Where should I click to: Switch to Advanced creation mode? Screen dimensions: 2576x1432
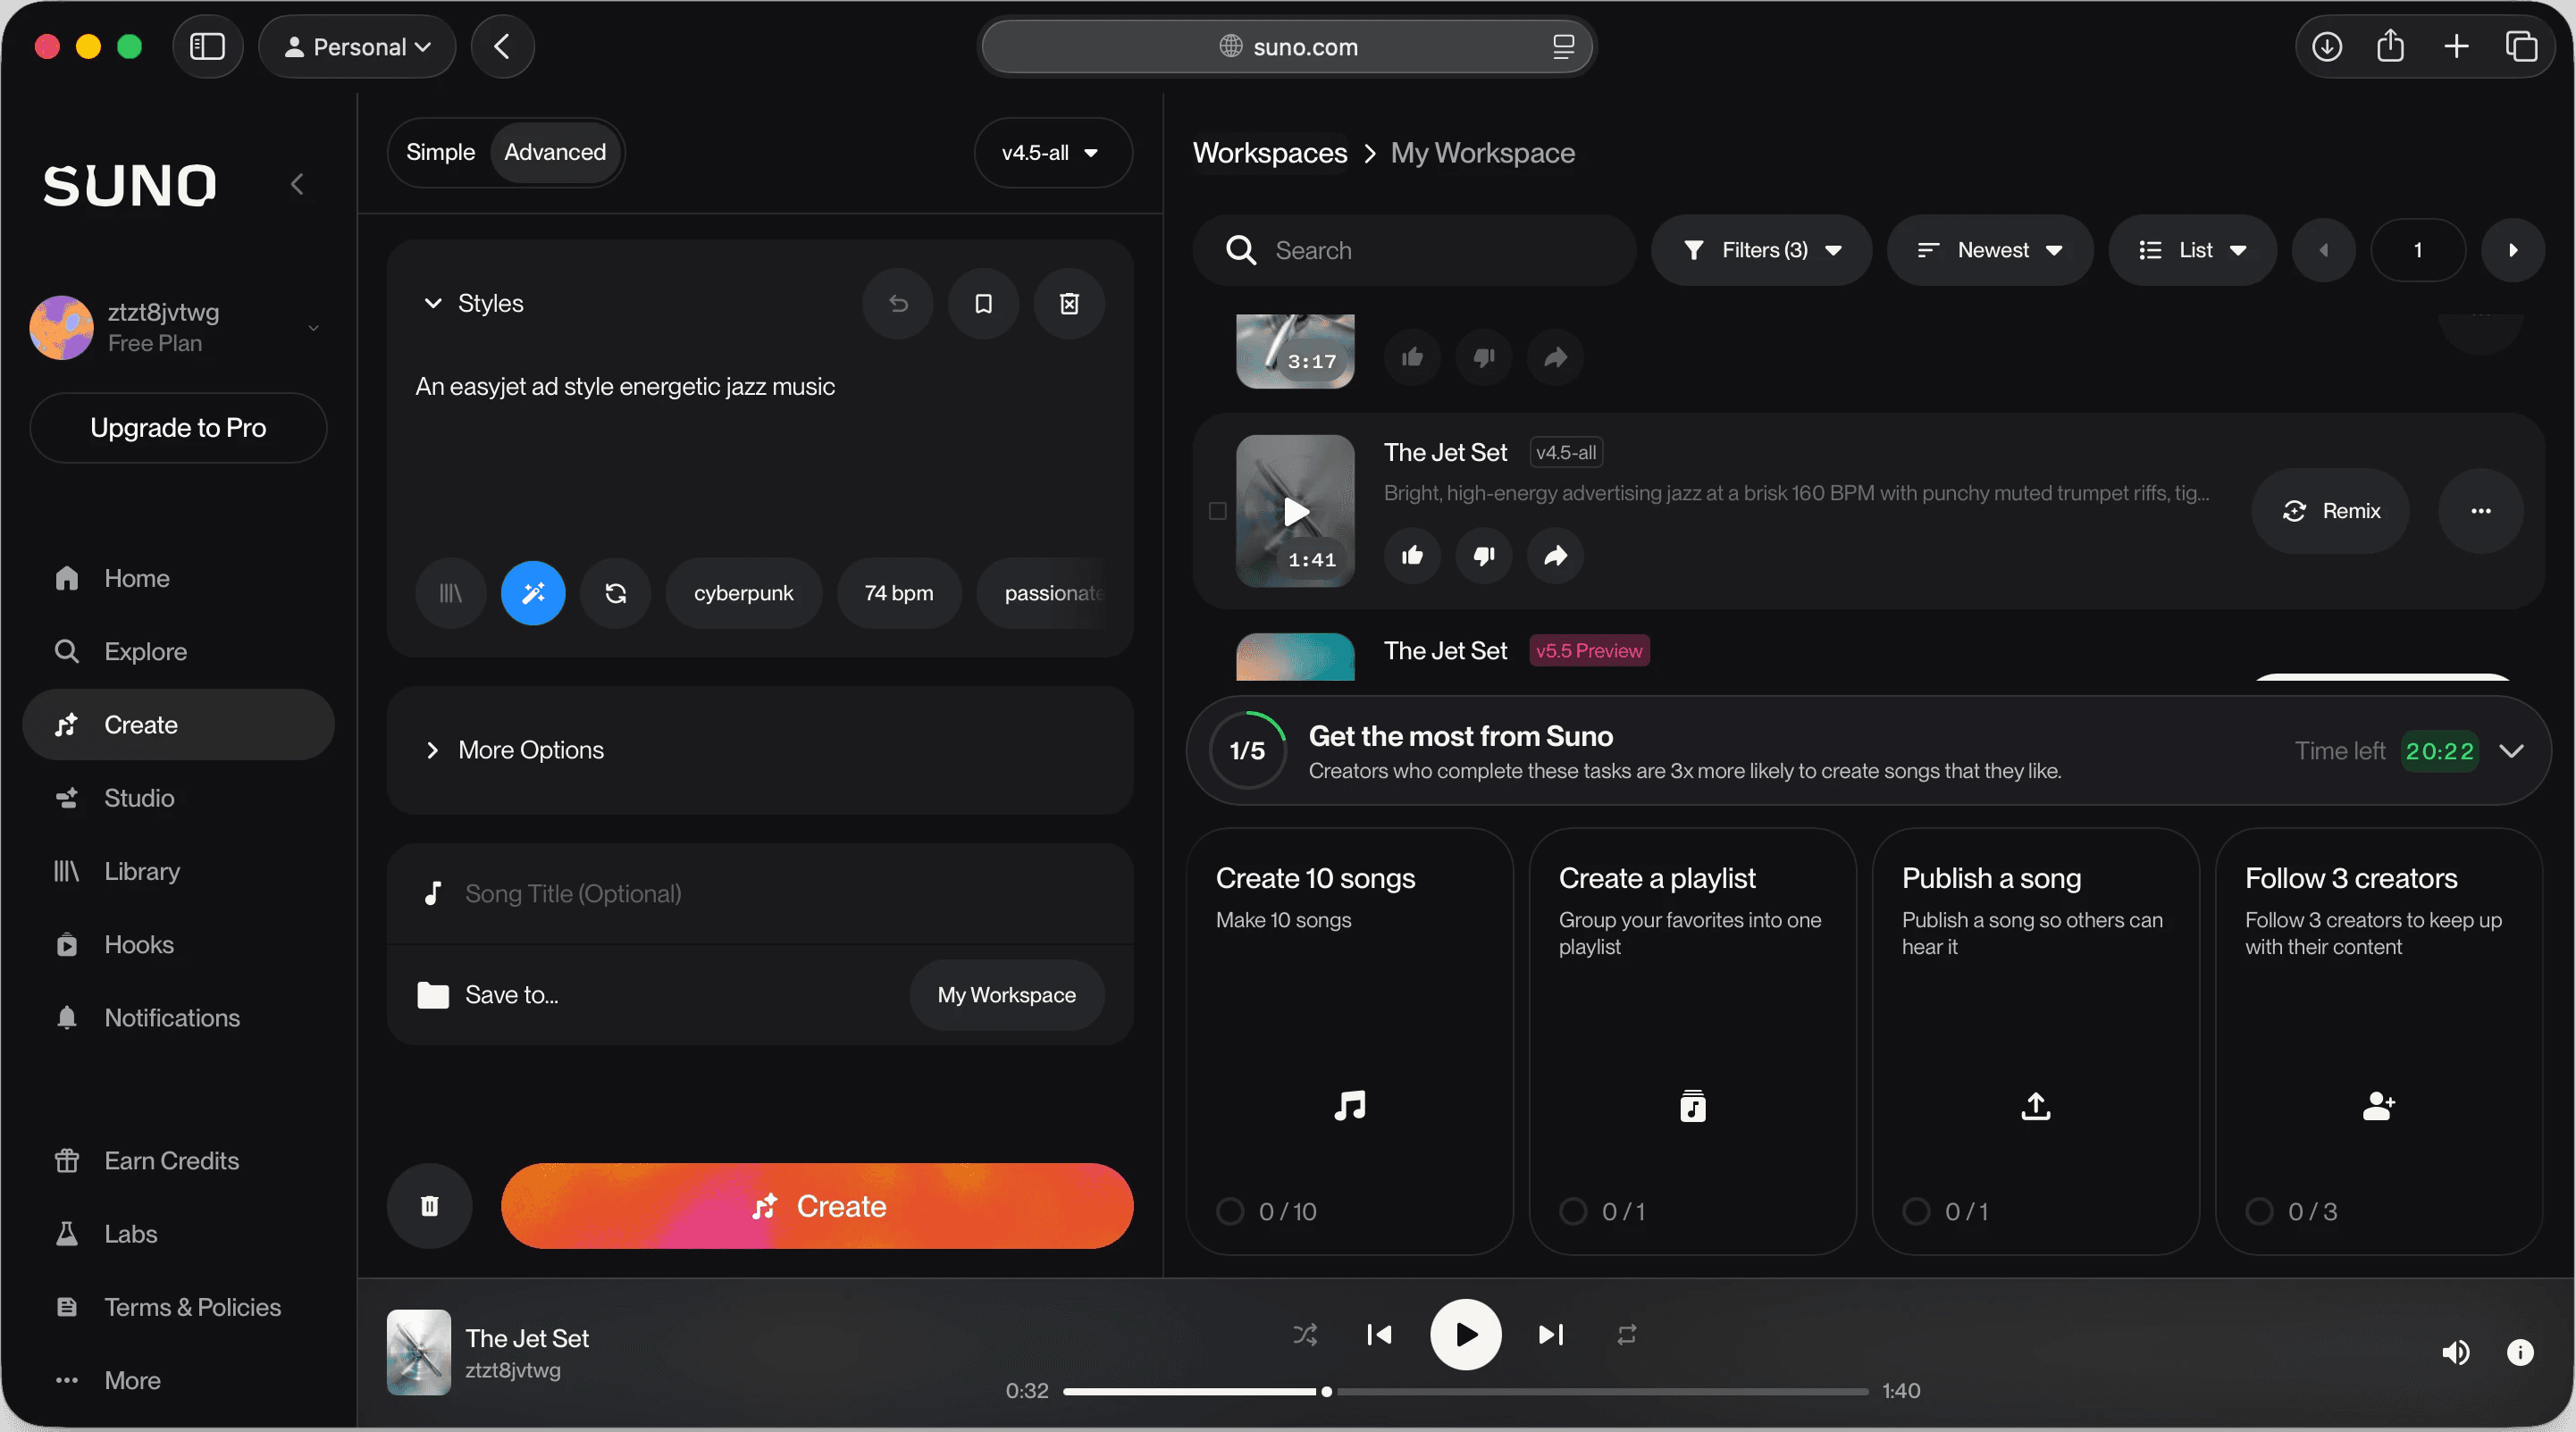tap(555, 152)
